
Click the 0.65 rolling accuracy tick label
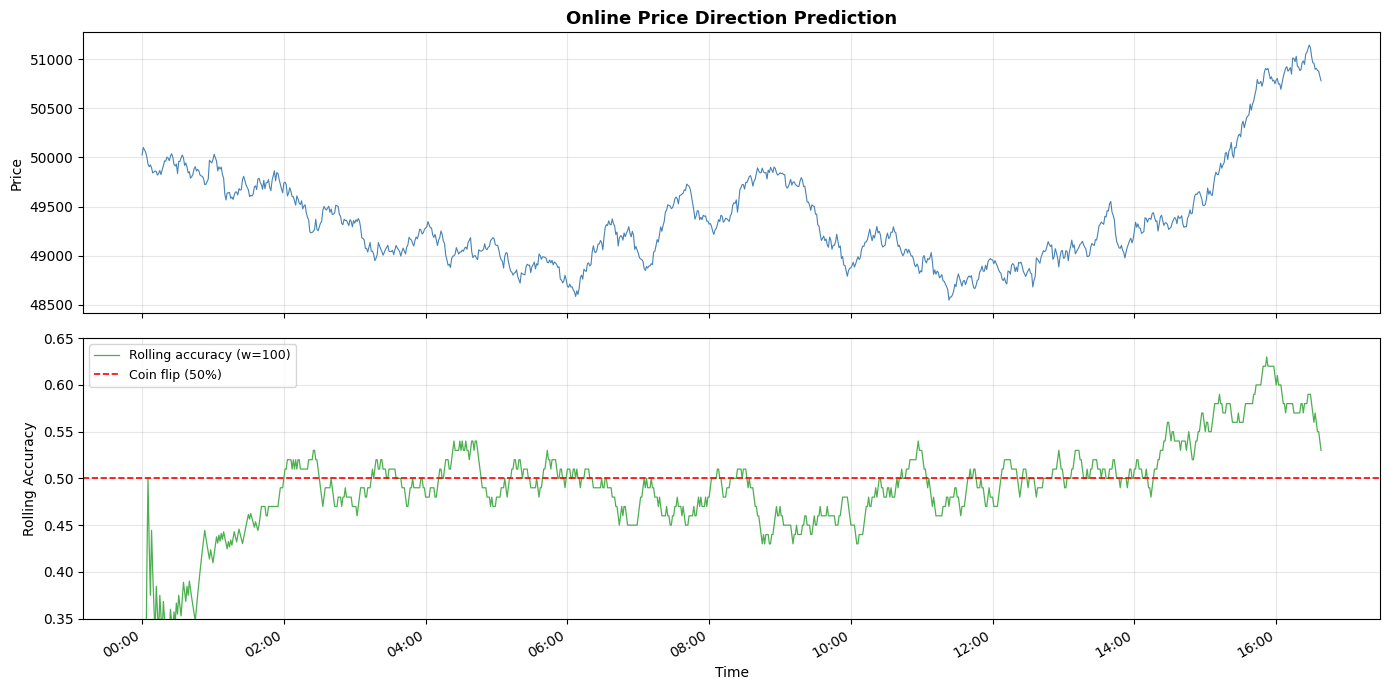pos(59,339)
